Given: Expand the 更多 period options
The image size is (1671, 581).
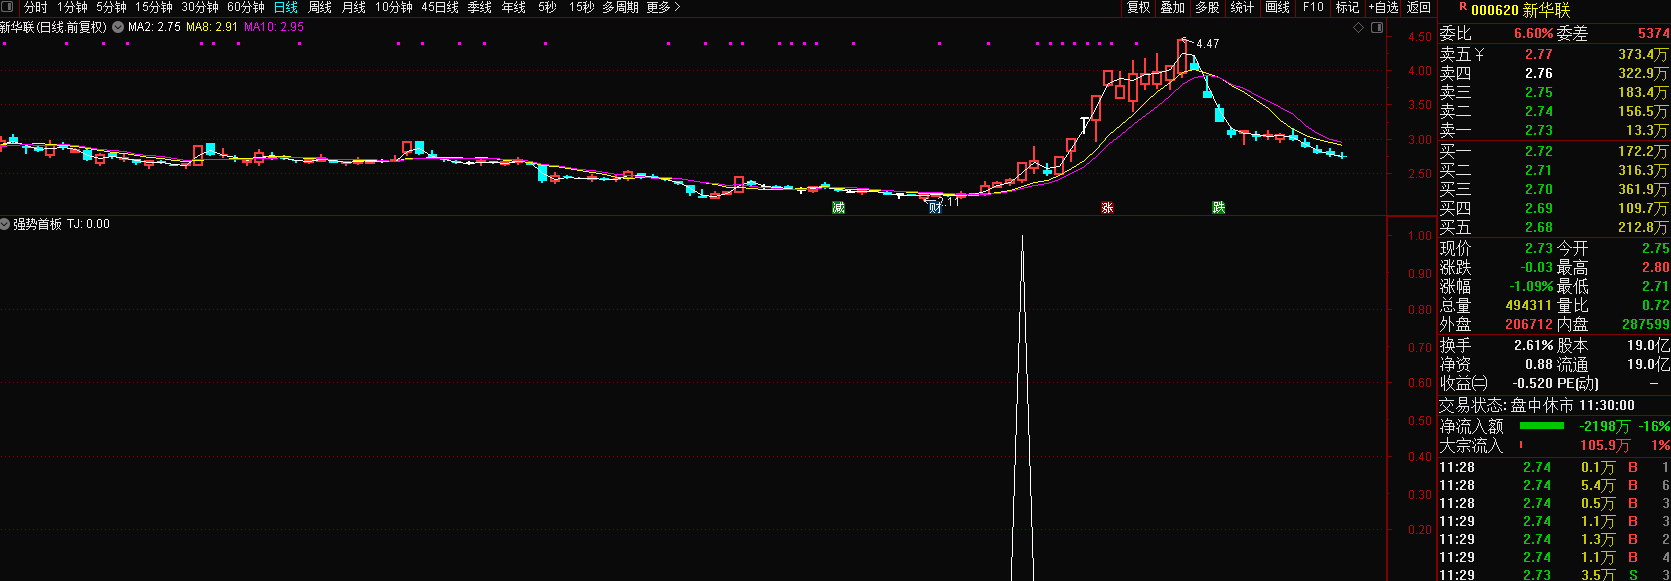Looking at the screenshot, I should [663, 7].
